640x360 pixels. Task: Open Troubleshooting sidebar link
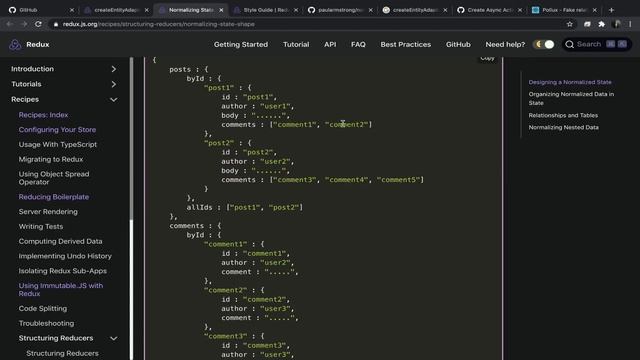coord(46,323)
